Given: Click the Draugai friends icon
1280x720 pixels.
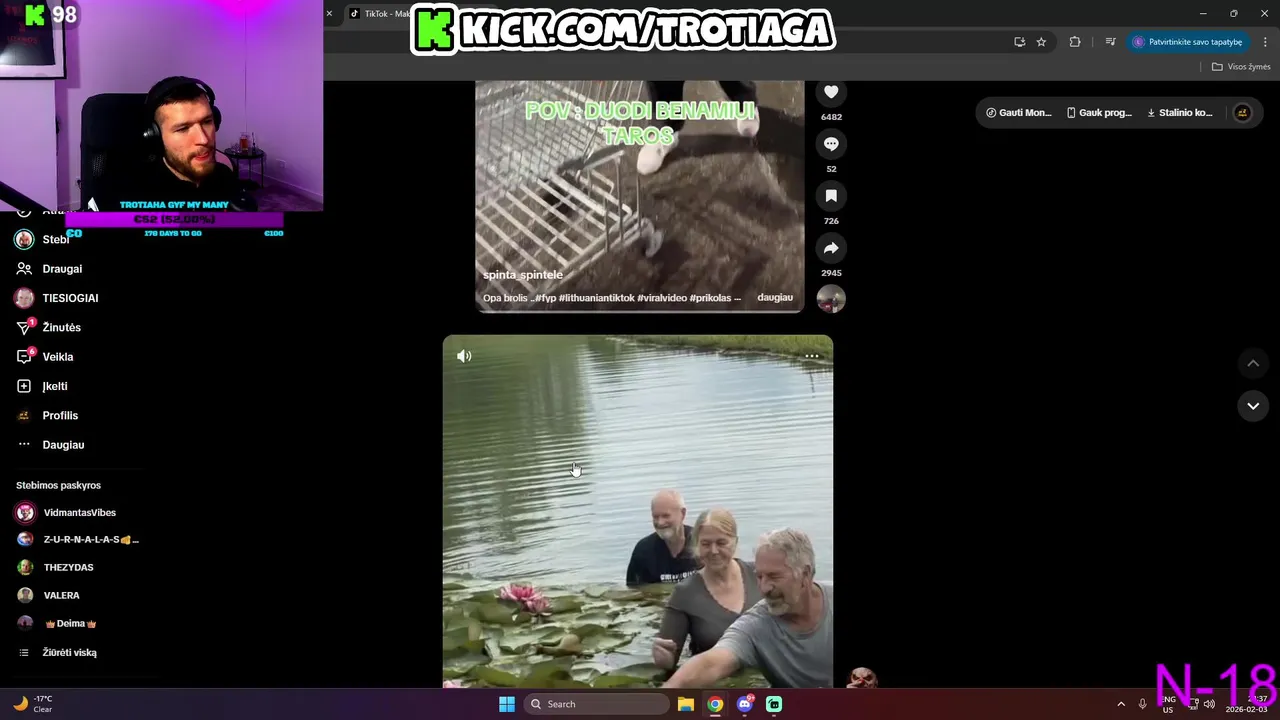Looking at the screenshot, I should 24,269.
